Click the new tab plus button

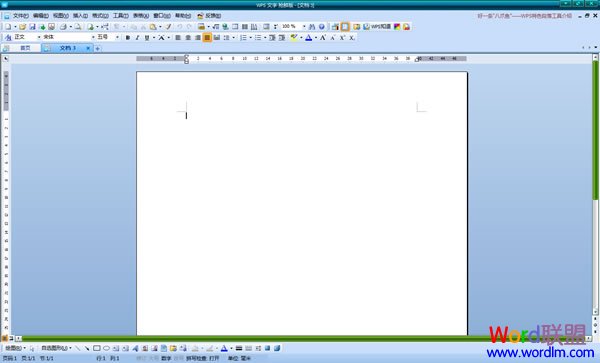(97, 48)
